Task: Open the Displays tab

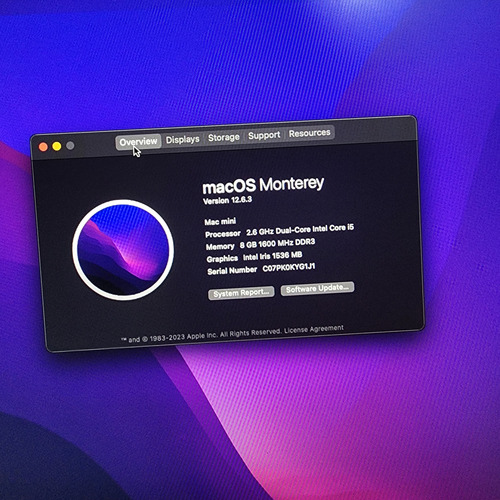Action: tap(183, 139)
